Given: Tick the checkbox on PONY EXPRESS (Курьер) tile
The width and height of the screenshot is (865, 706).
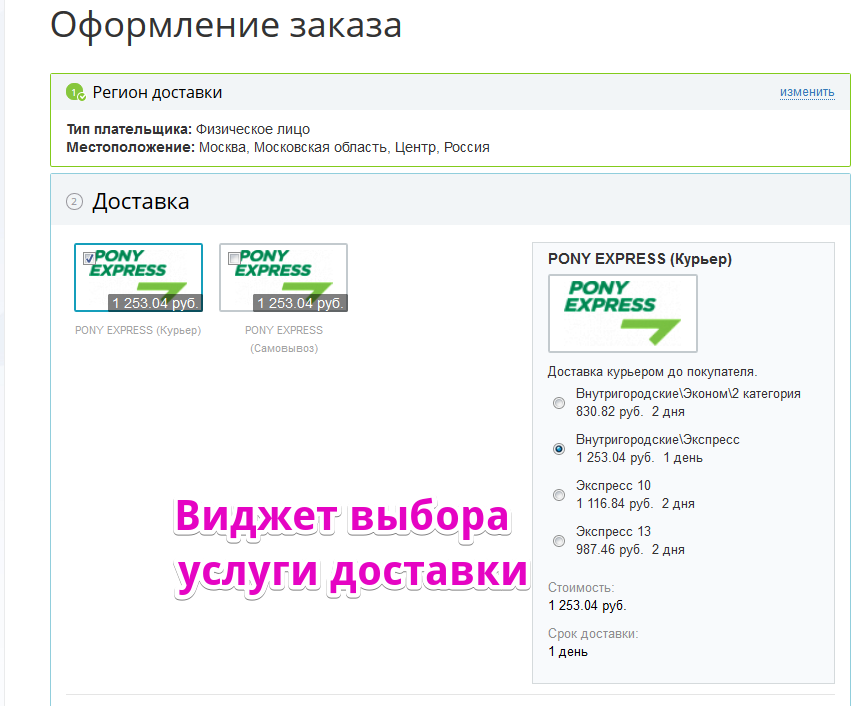Looking at the screenshot, I should [x=89, y=258].
